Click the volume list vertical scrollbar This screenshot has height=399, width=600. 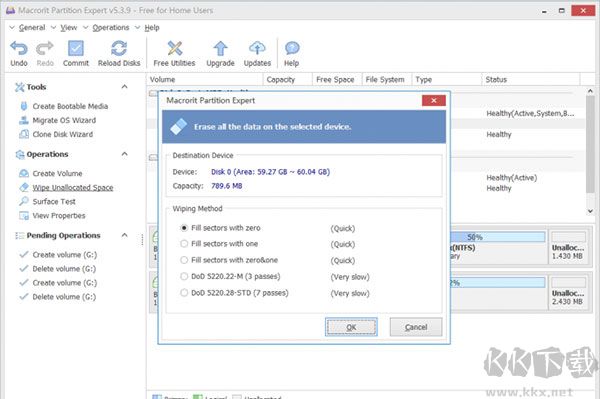(590, 150)
